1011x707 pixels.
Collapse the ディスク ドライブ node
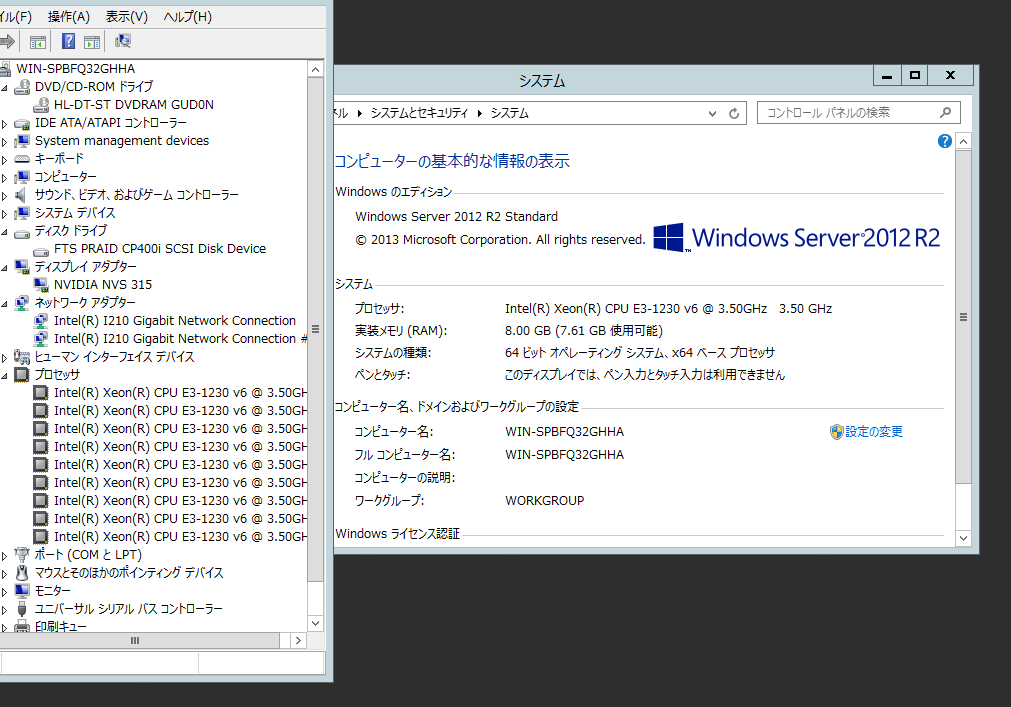[5, 231]
